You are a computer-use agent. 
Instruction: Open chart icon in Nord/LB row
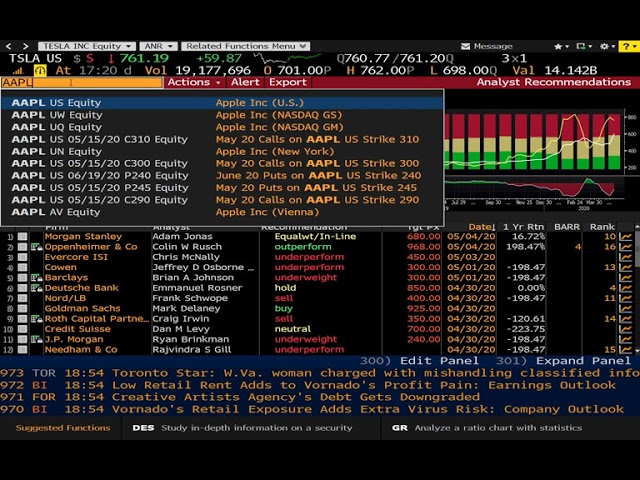point(625,298)
